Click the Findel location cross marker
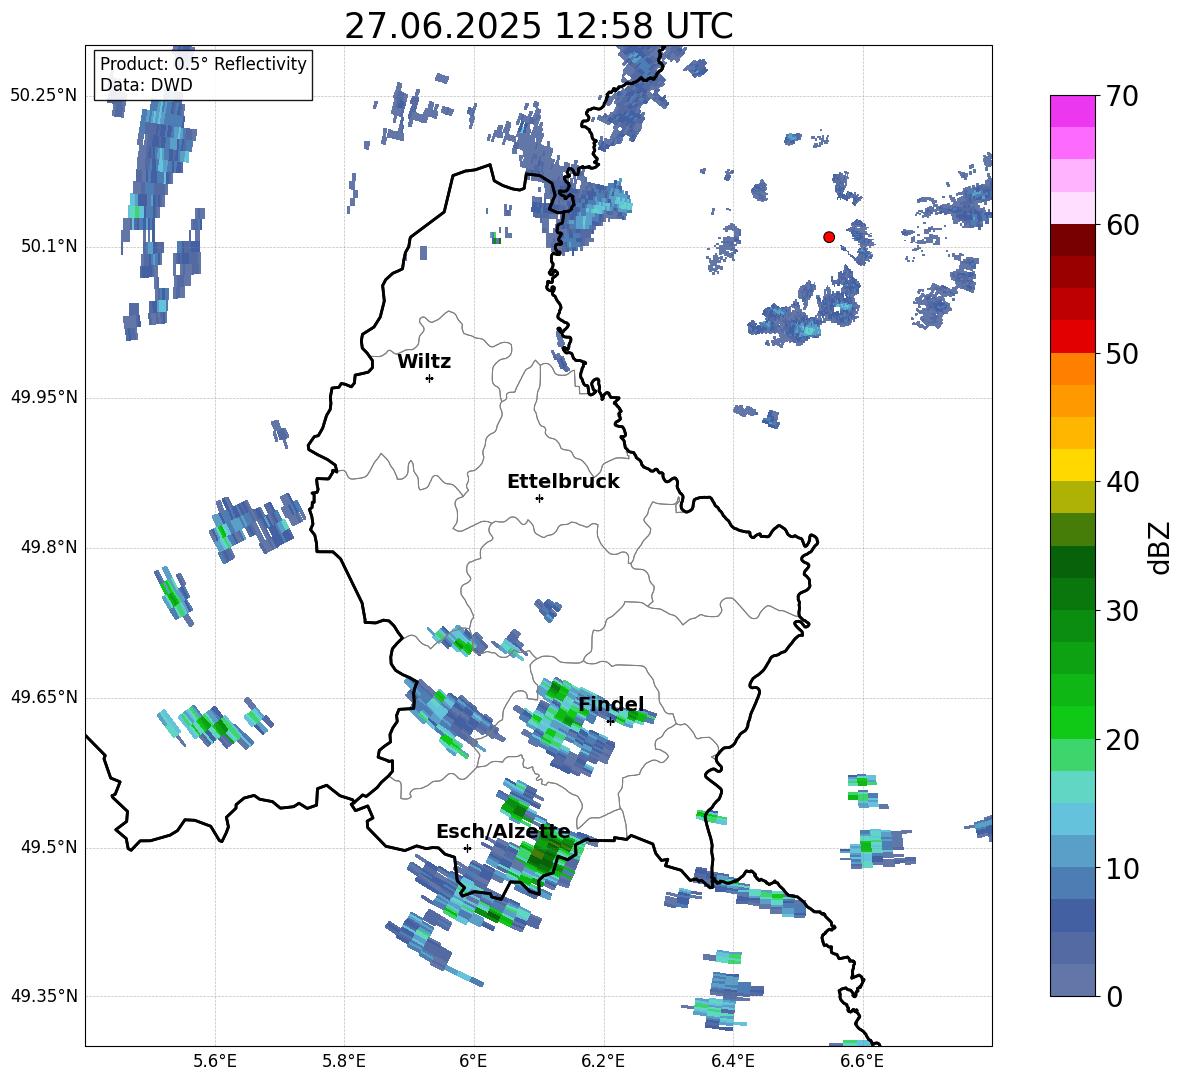Viewport: 1184px width, 1081px height. coord(610,721)
